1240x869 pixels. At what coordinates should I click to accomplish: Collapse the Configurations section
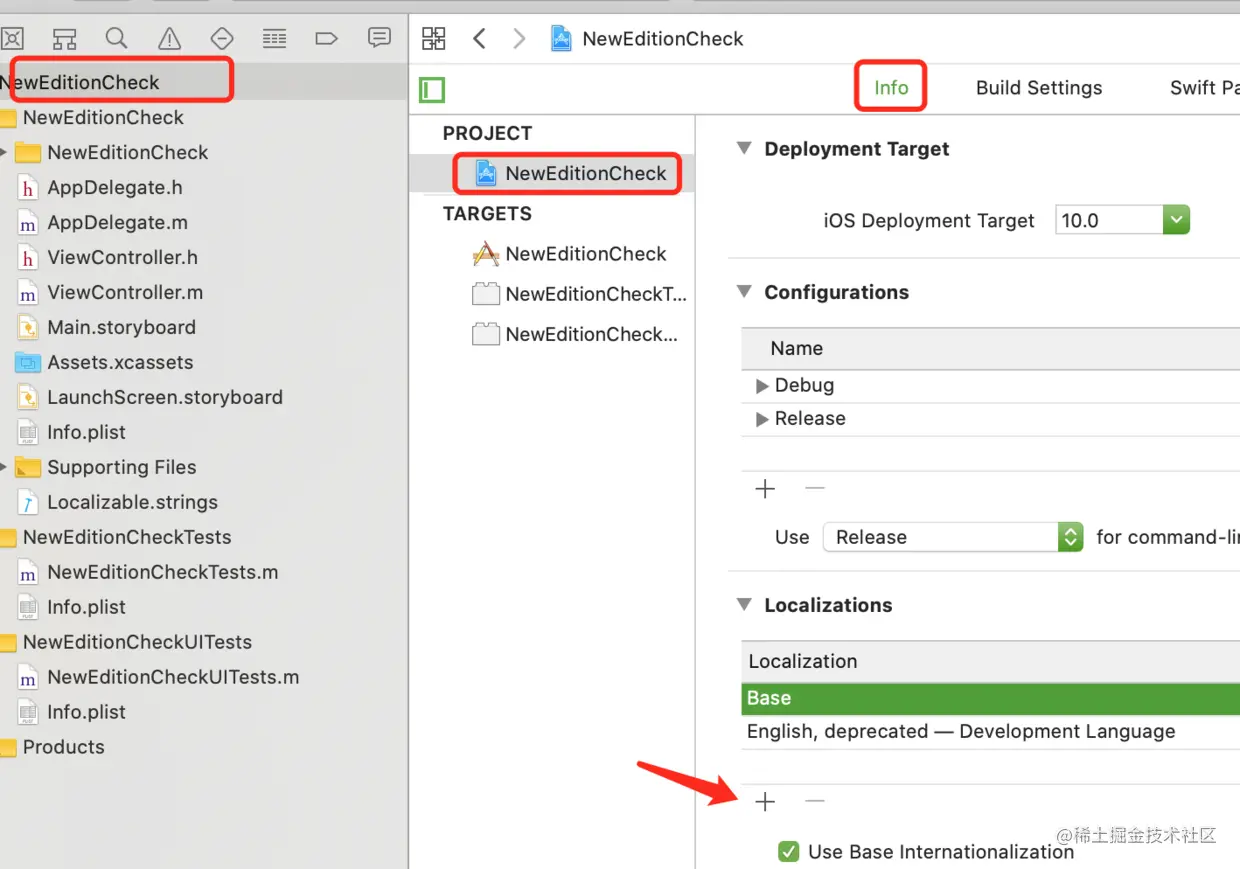pyautogui.click(x=744, y=292)
